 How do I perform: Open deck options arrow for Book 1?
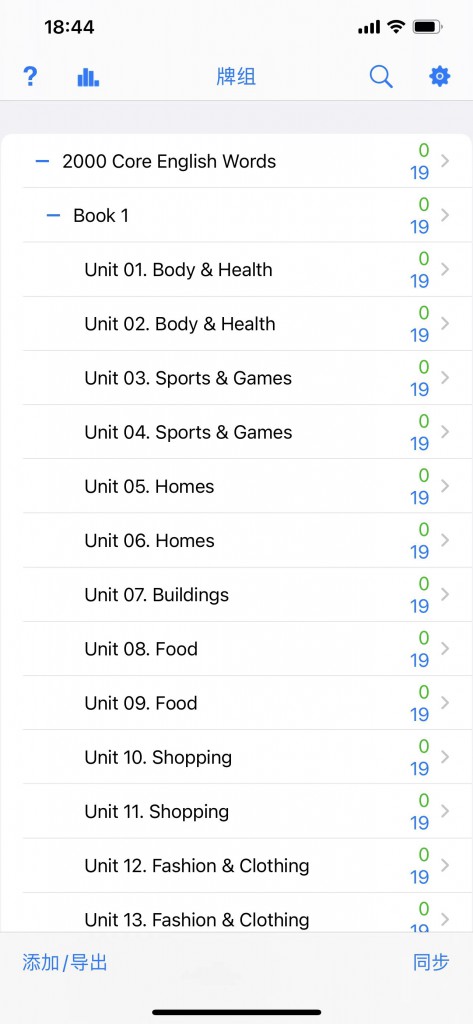pyautogui.click(x=446, y=215)
